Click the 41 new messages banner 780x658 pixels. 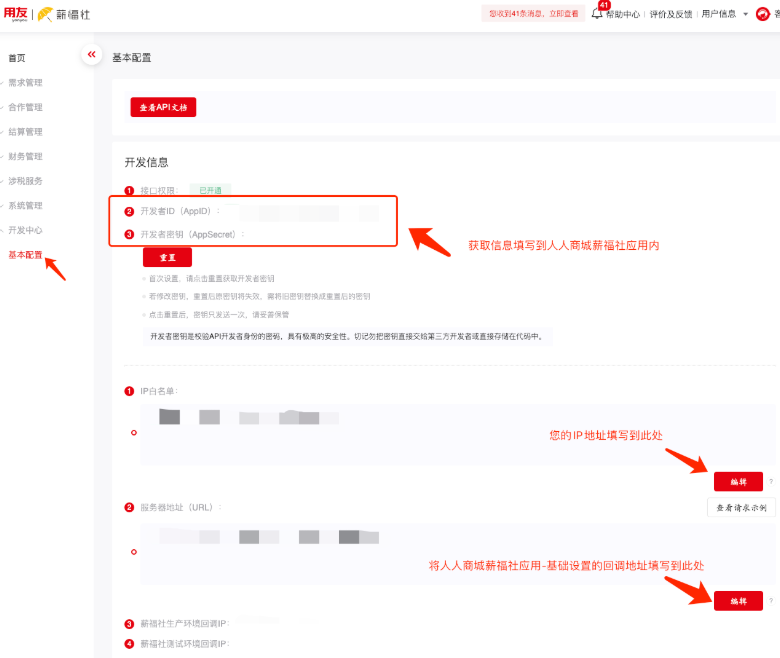pyautogui.click(x=532, y=14)
